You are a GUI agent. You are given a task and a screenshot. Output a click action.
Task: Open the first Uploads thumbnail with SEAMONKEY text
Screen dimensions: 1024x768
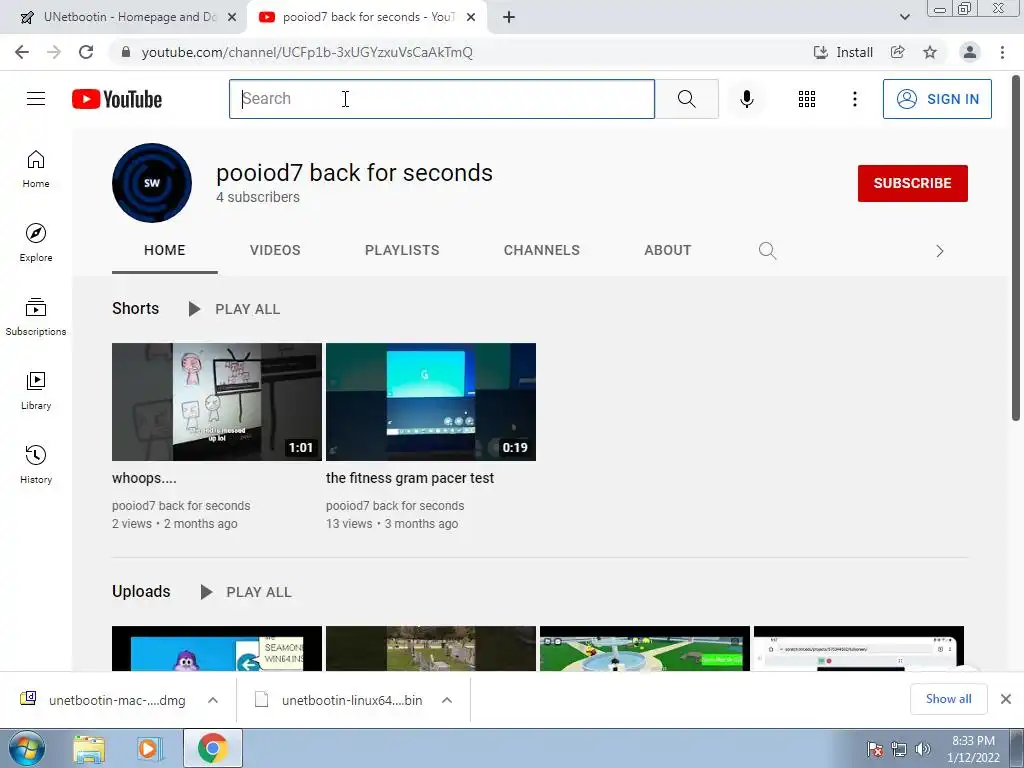(217, 648)
